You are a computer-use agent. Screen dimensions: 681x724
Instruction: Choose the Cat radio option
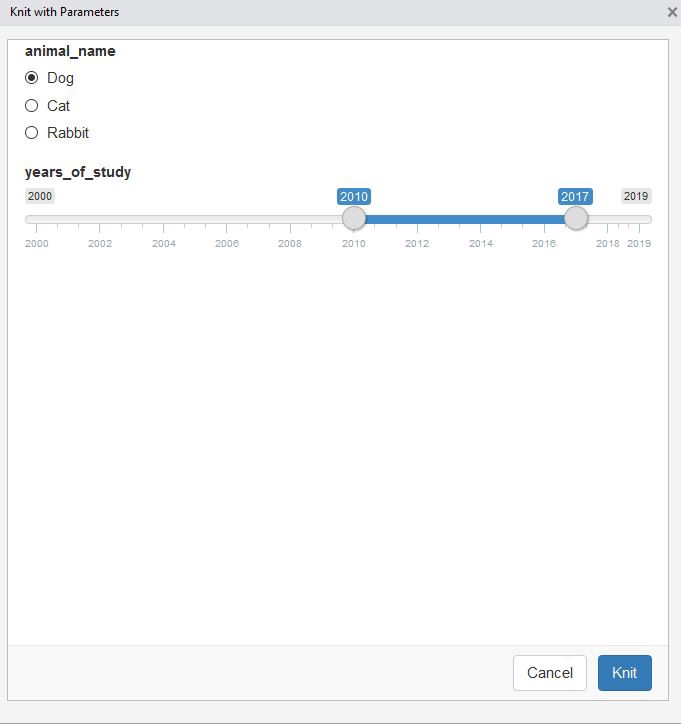(31, 106)
